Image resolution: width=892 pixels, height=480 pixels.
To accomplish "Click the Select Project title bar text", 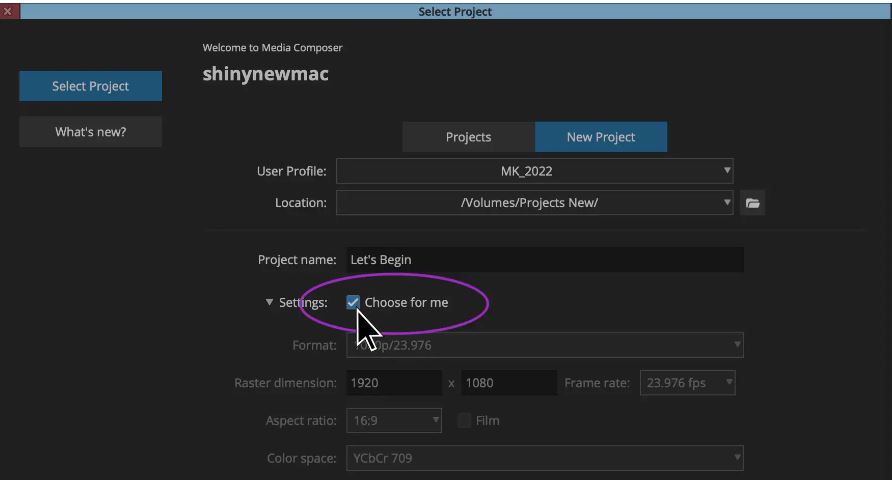I will pos(455,11).
